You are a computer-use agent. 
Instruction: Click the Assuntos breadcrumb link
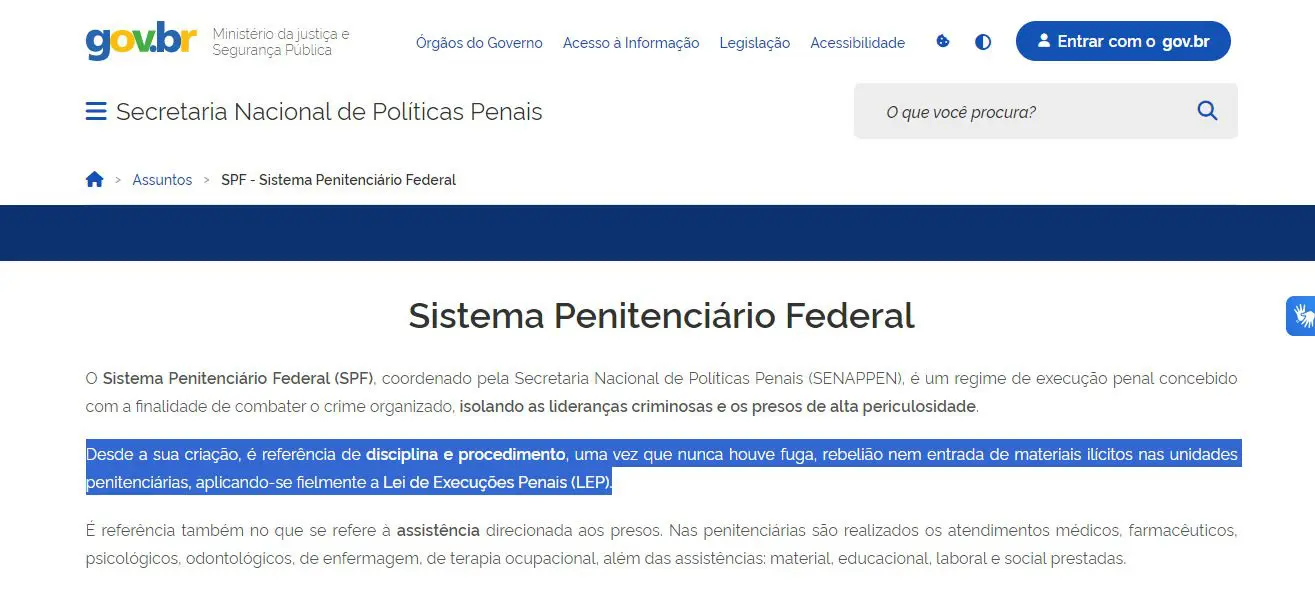click(x=162, y=180)
